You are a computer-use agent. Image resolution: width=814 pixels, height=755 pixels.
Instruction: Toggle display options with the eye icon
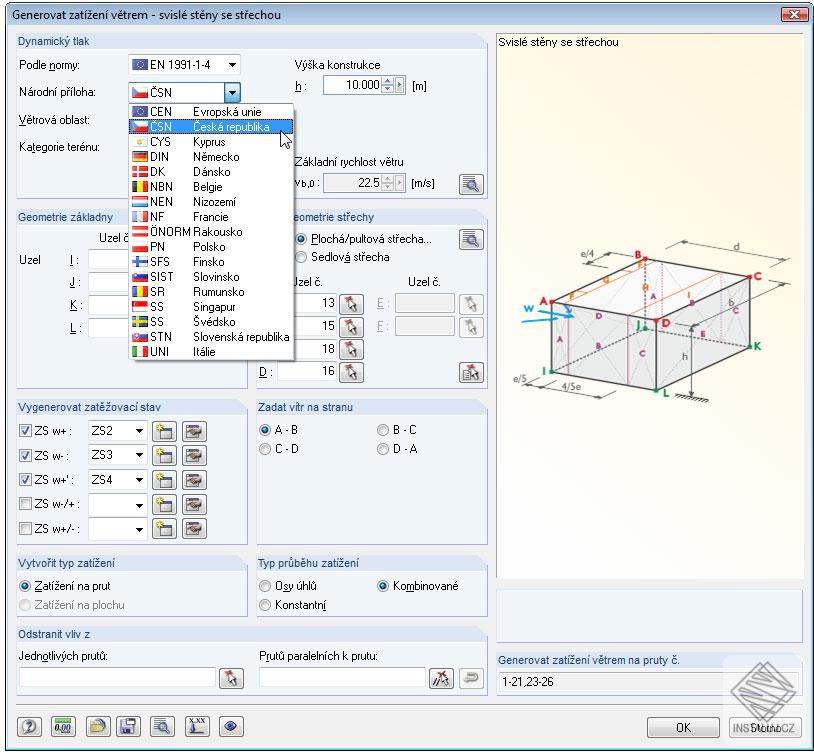(229, 727)
